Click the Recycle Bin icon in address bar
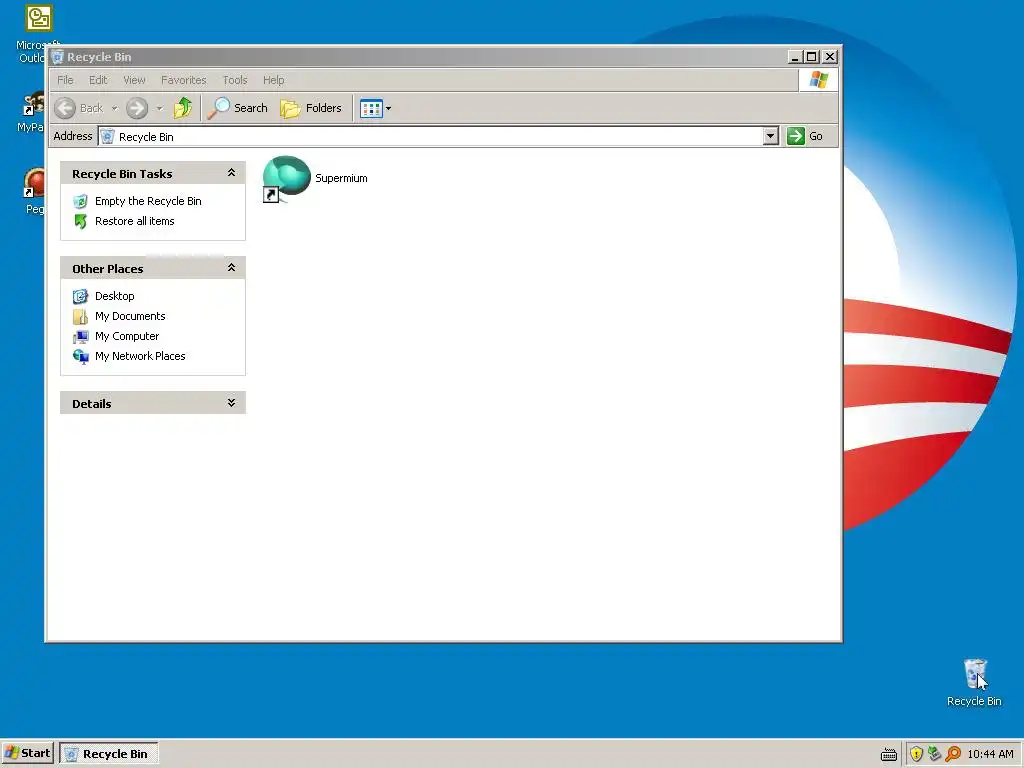The width and height of the screenshot is (1024, 768). (x=108, y=136)
